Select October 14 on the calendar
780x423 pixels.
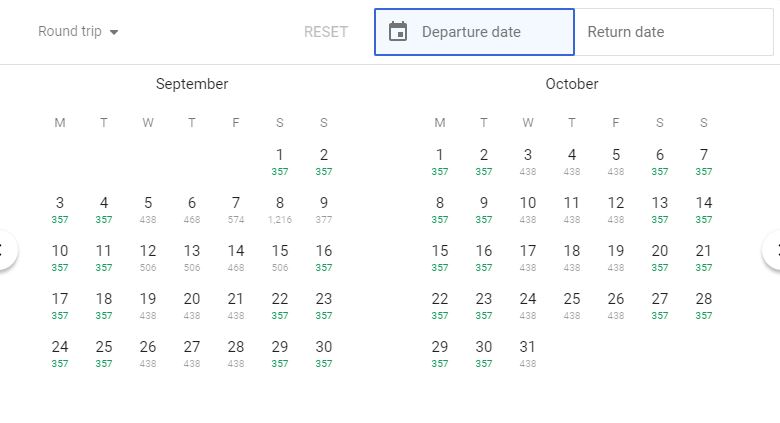(704, 208)
